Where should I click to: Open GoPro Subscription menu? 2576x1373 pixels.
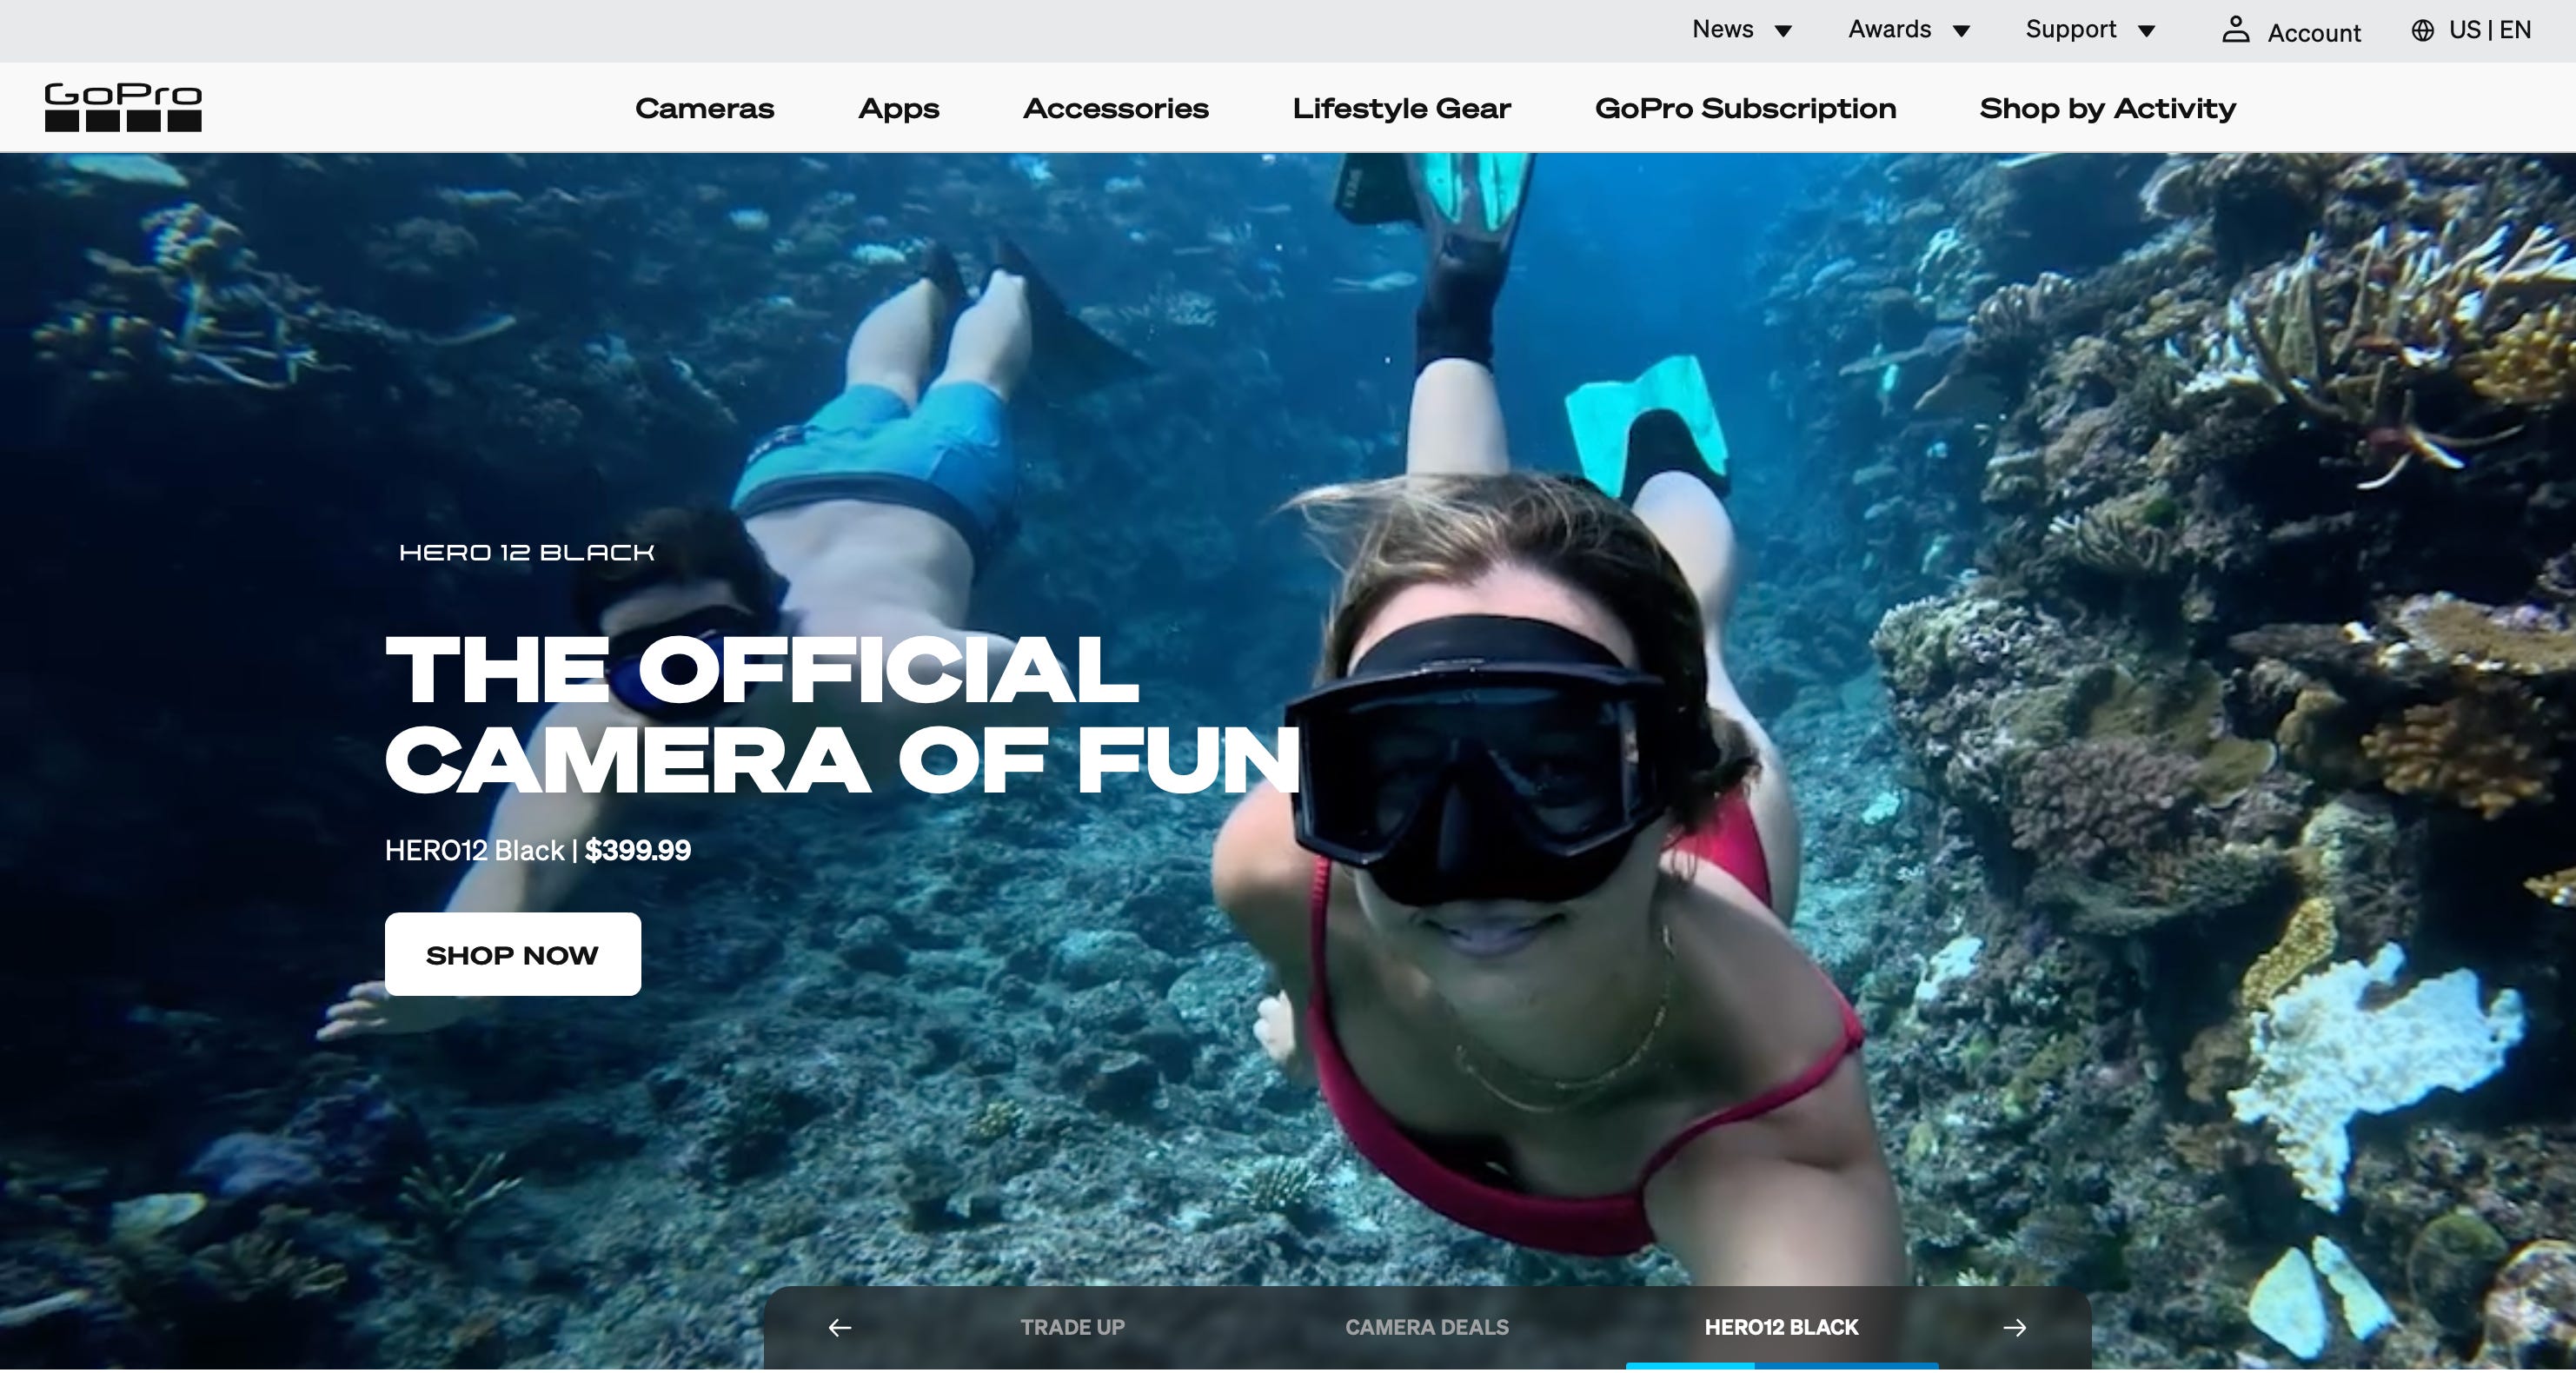click(x=1745, y=109)
